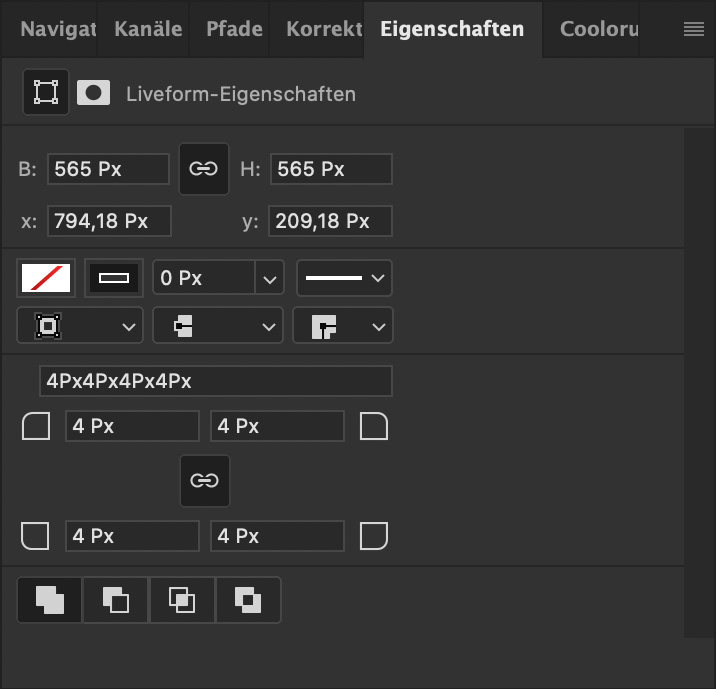Toggle the width-height link constraint
Viewport: 716px width, 689px height.
(x=204, y=169)
